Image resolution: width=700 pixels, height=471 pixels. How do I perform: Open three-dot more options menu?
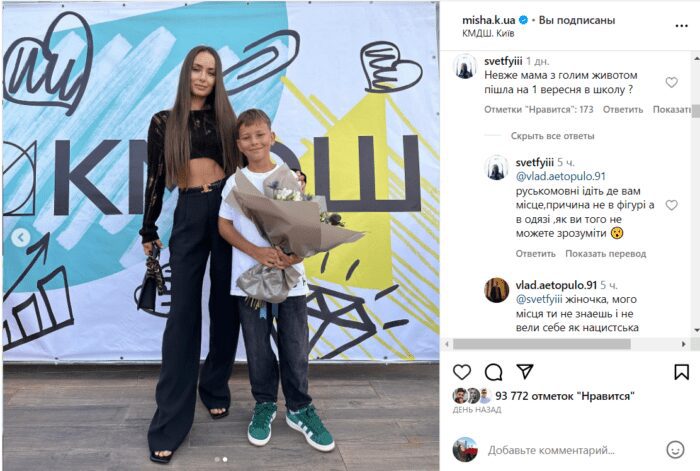coord(681,26)
